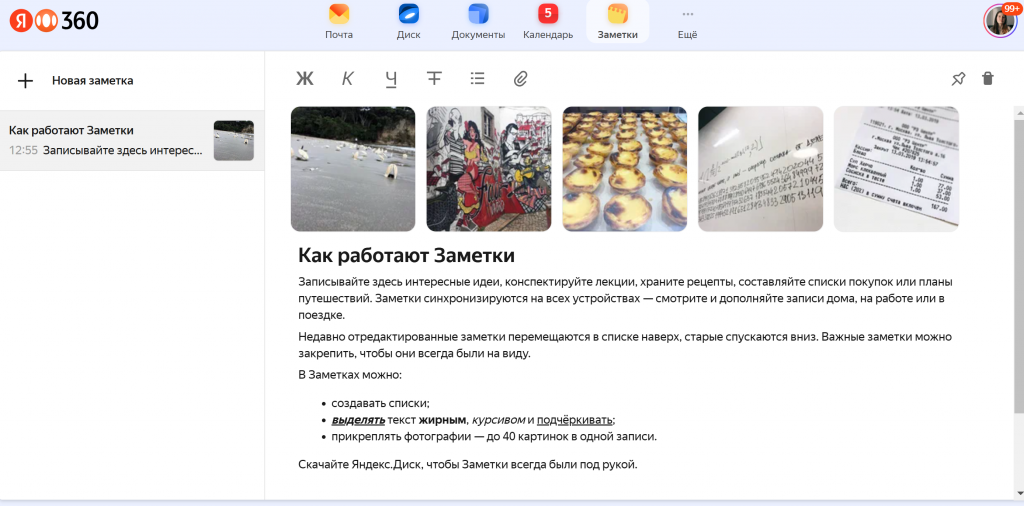This screenshot has height=506, width=1024.
Task: Toggle underline formatting Ч
Action: click(391, 79)
